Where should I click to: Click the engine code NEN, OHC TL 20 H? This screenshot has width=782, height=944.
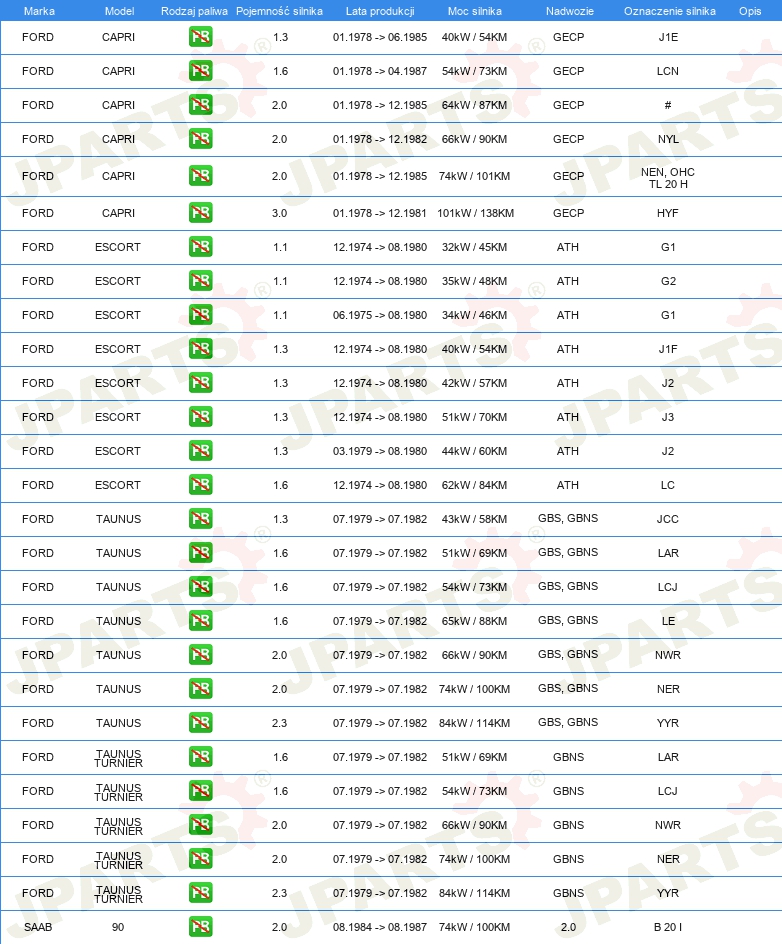(668, 178)
